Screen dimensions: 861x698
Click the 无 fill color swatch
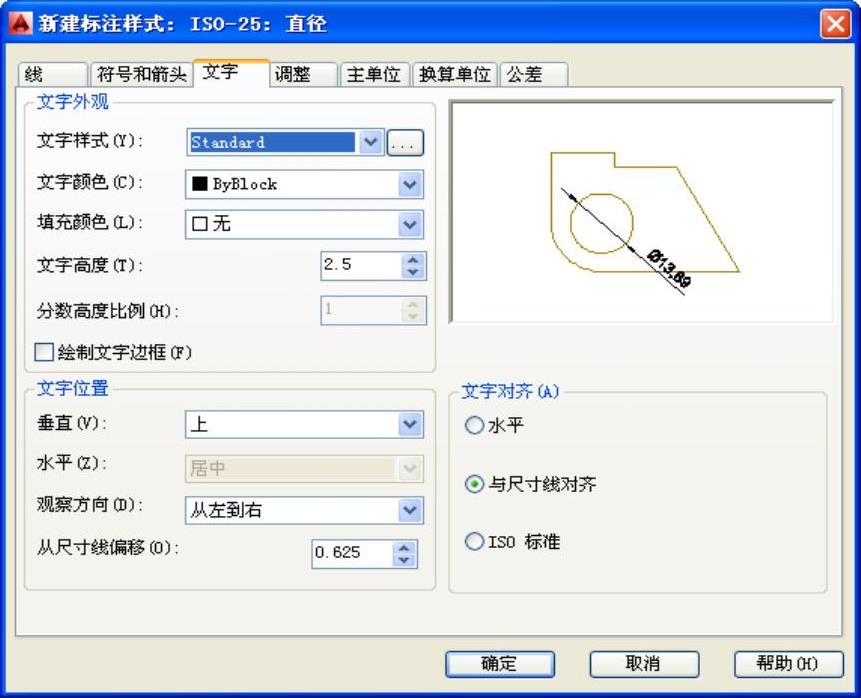point(199,224)
